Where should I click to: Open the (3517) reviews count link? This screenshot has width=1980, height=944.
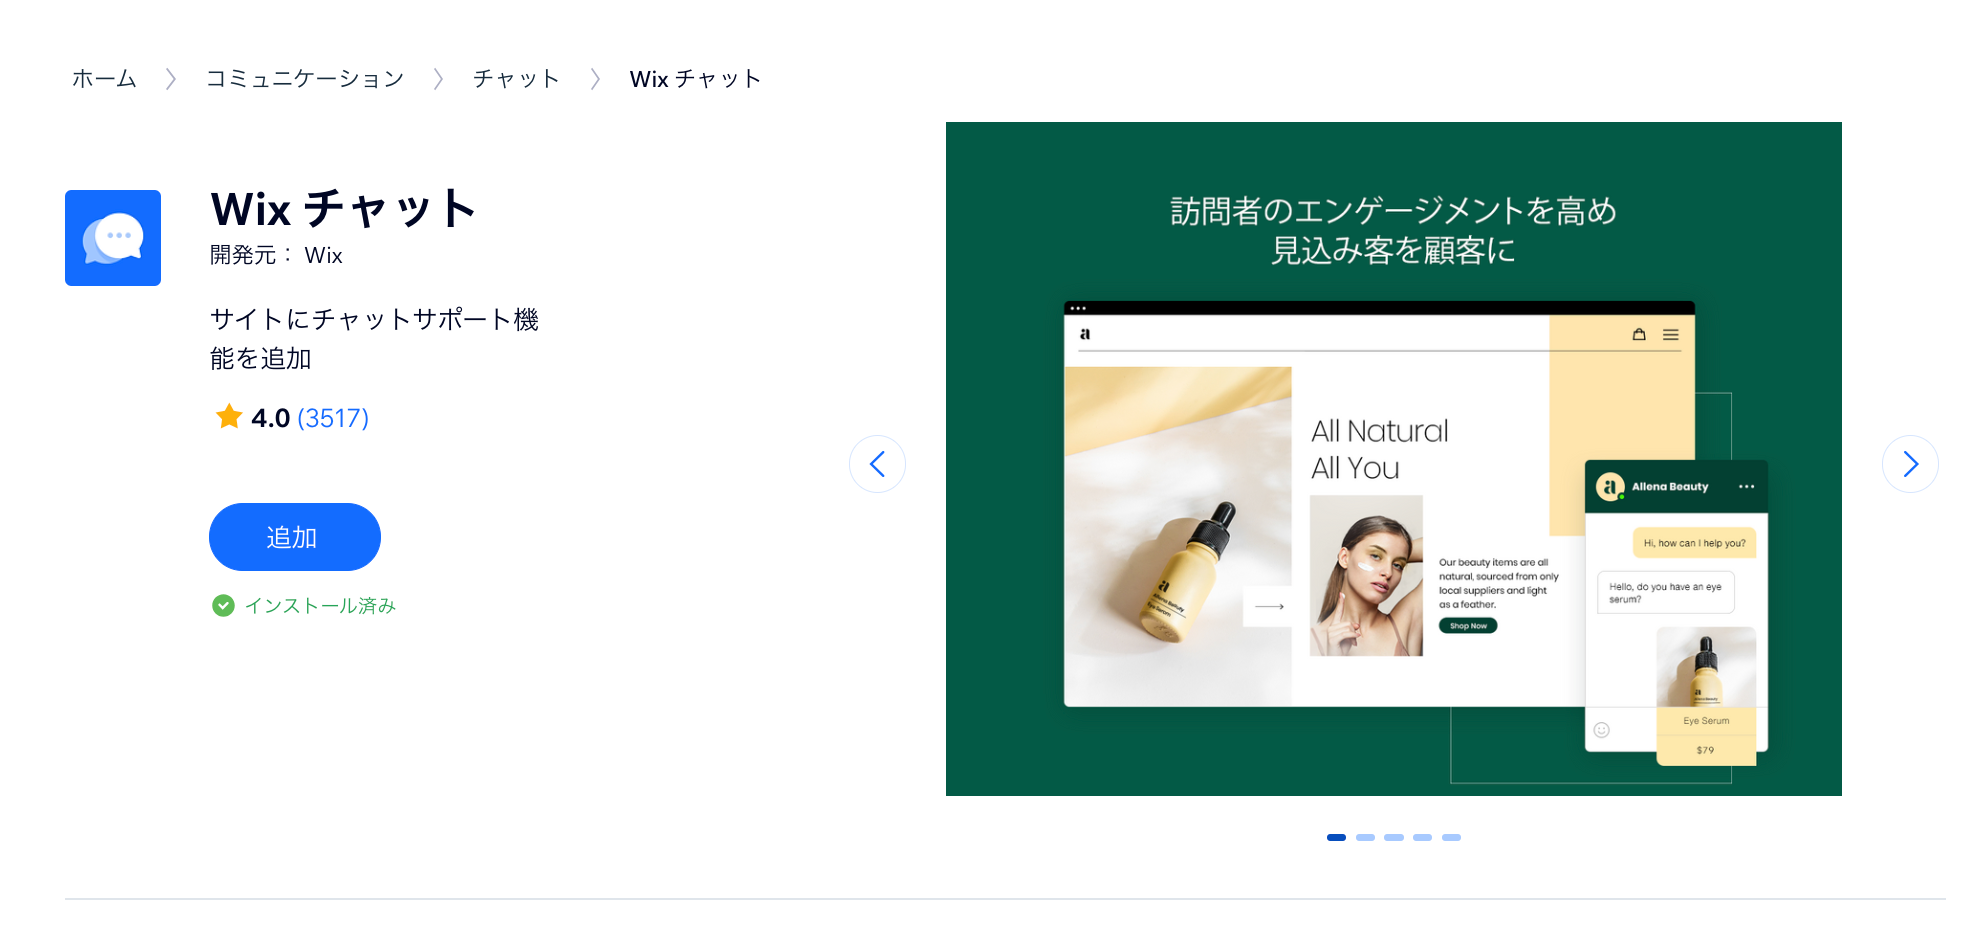pyautogui.click(x=333, y=418)
